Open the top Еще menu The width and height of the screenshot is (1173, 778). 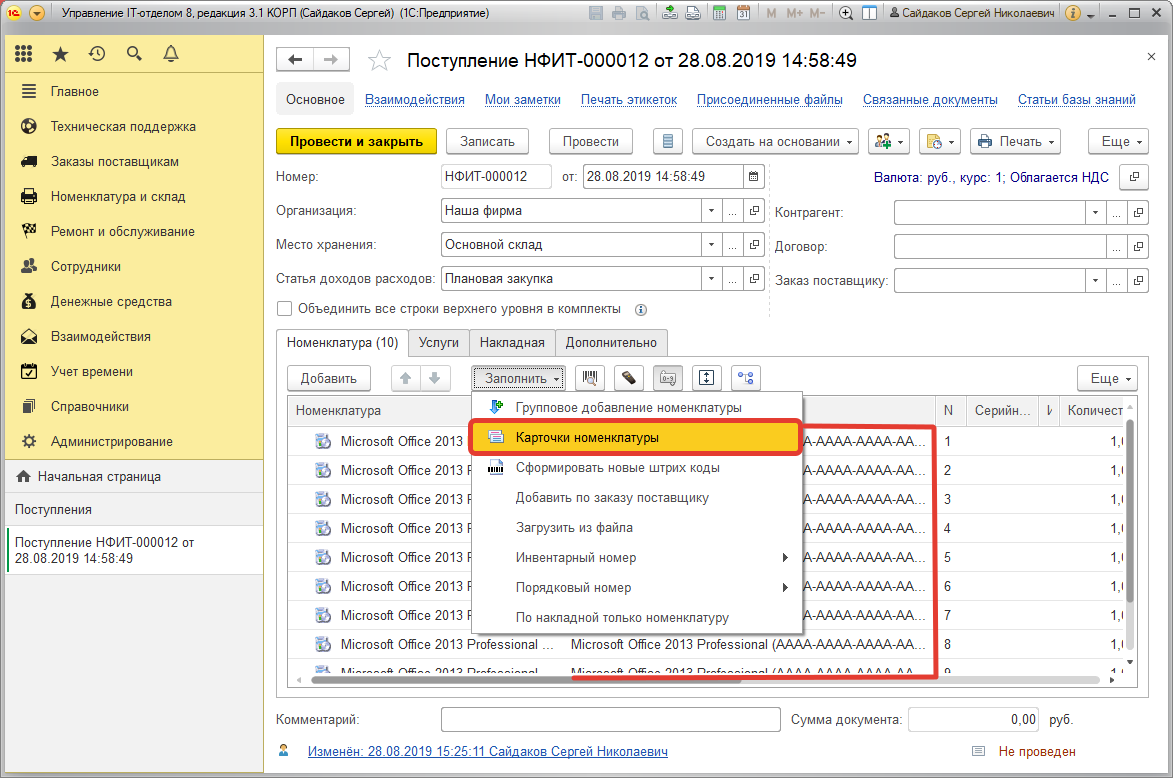(x=1118, y=141)
